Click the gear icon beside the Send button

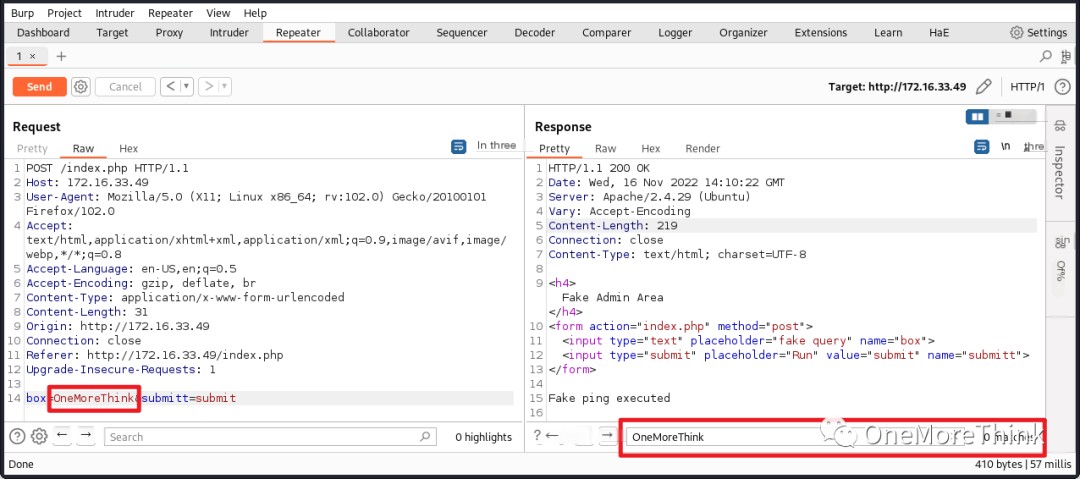coord(81,87)
